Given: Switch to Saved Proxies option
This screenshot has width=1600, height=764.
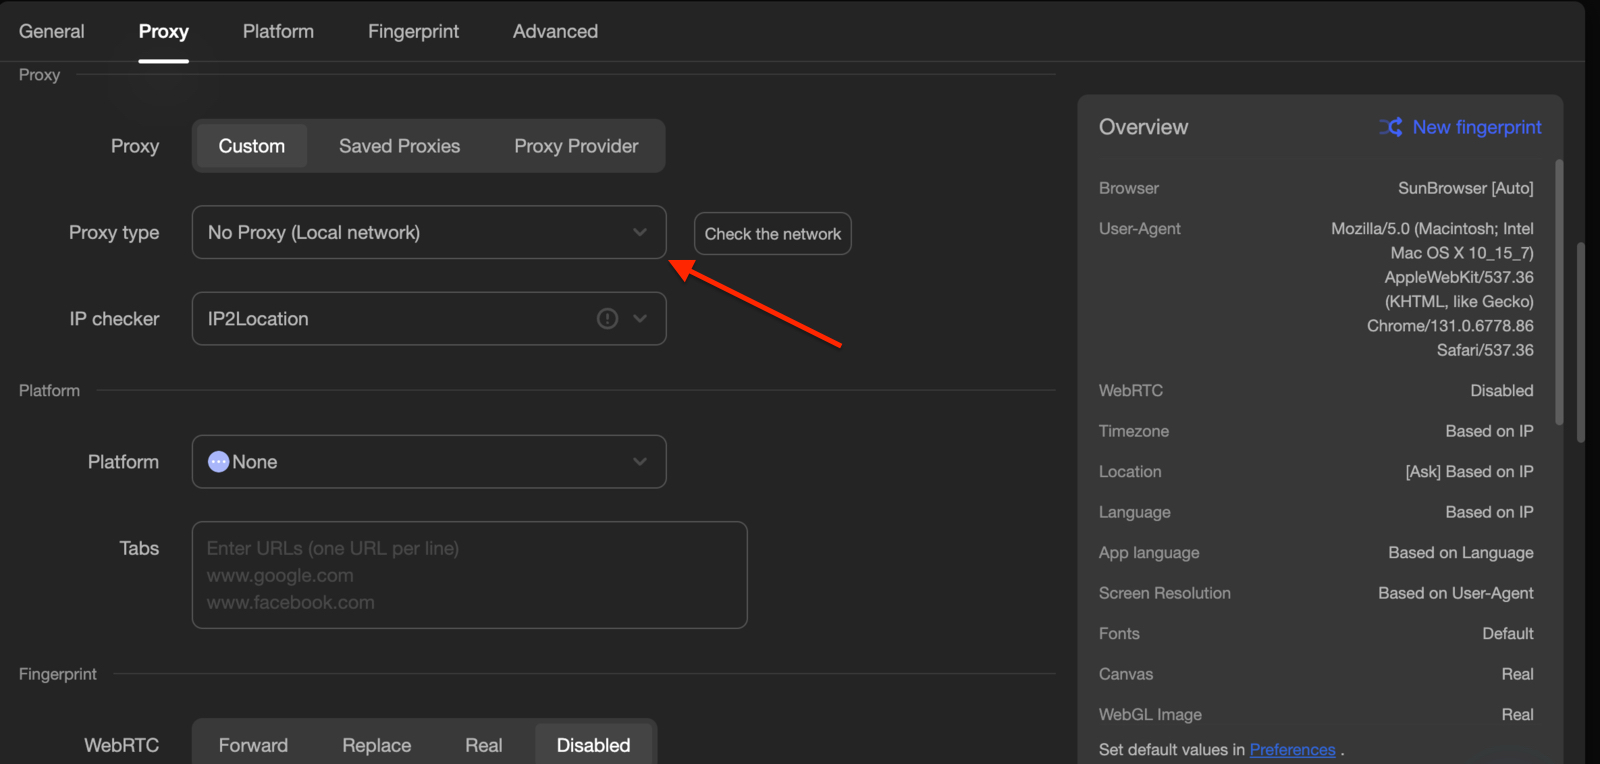Looking at the screenshot, I should tap(399, 146).
